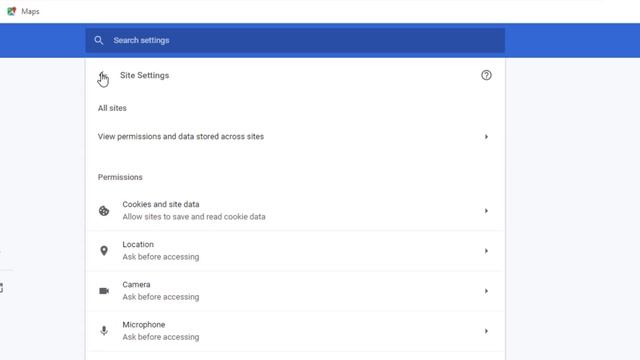Viewport: 640px width, 360px height.
Task: Click the cookie icon
Action: tap(104, 211)
